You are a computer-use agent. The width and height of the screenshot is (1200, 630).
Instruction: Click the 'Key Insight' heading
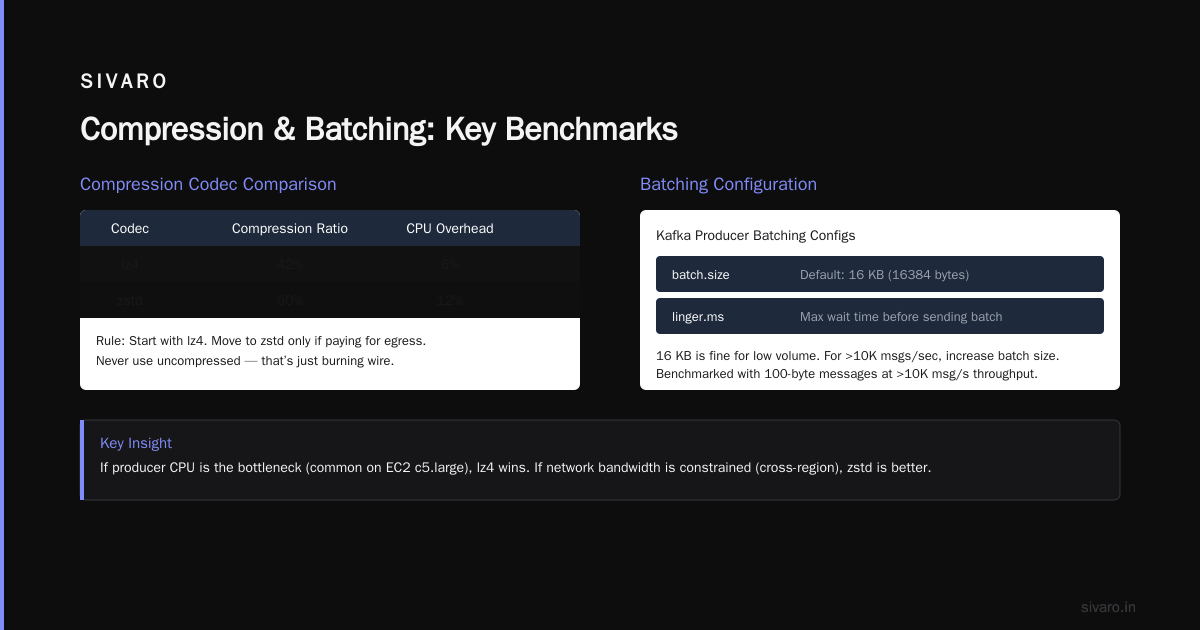[x=136, y=443]
